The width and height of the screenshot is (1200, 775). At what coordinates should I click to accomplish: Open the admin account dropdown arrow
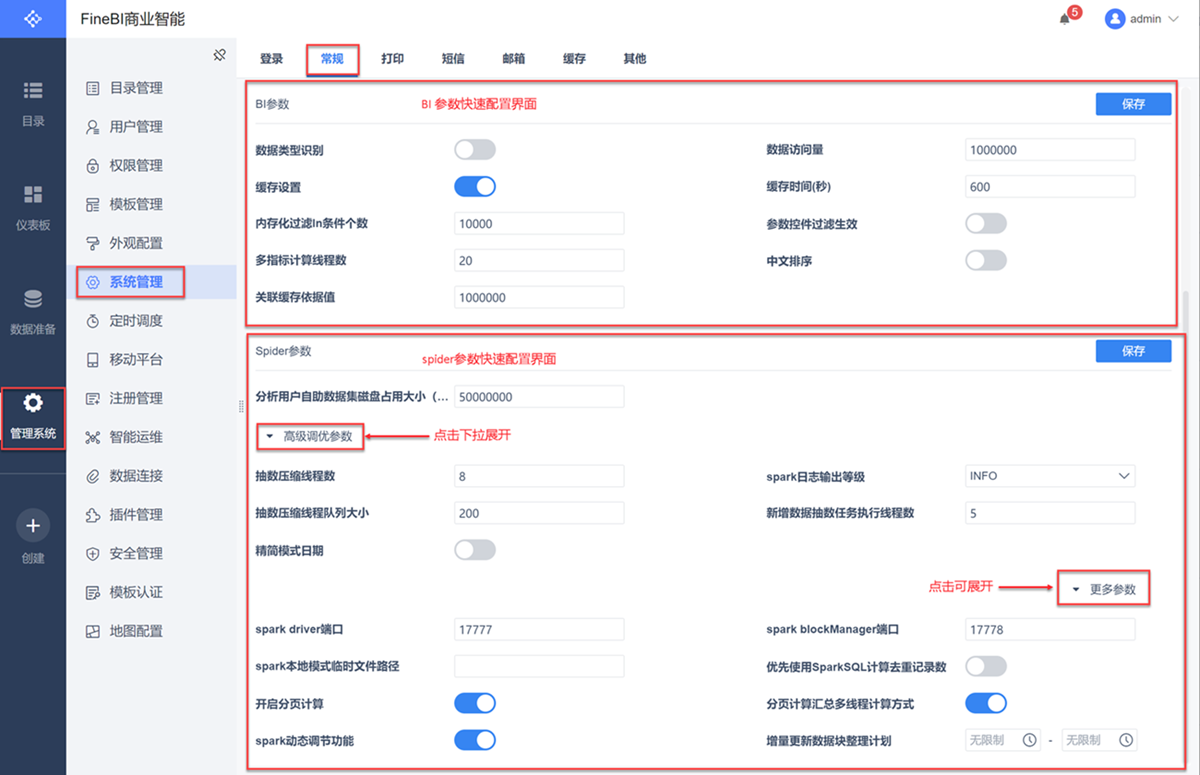pyautogui.click(x=1174, y=19)
